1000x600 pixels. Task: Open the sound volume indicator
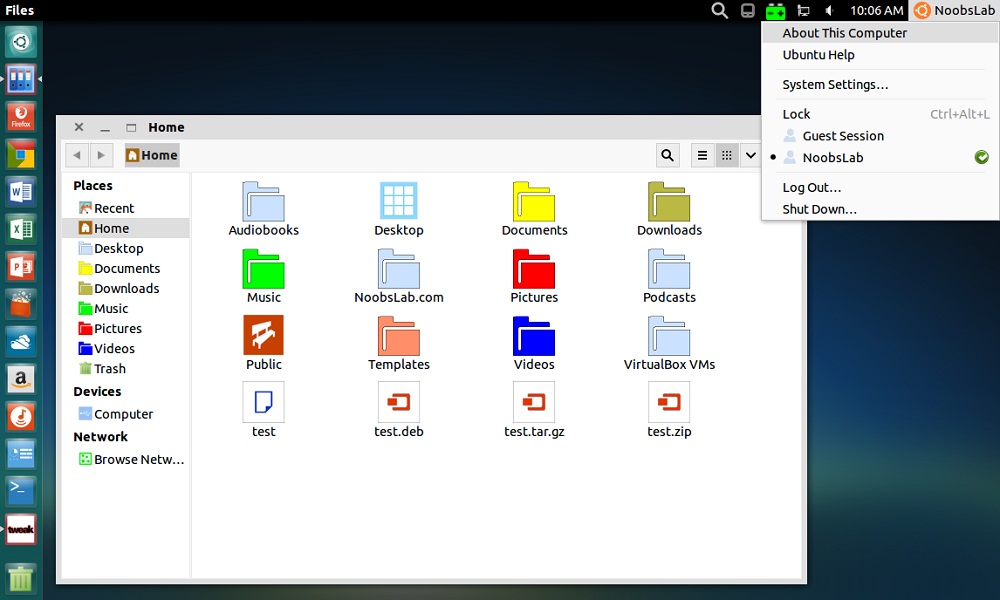[829, 11]
